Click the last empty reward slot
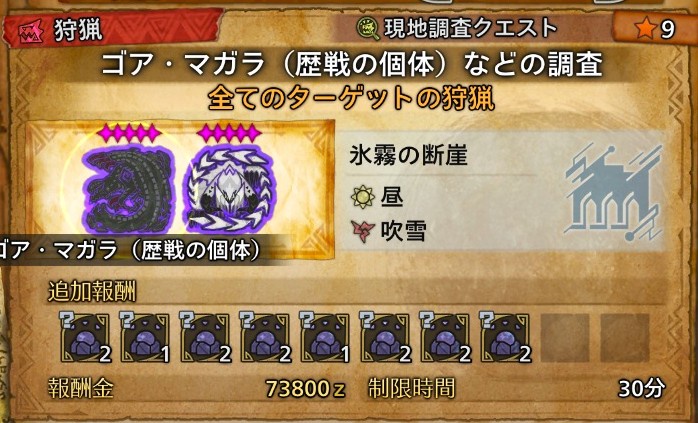This screenshot has height=423, width=698. pyautogui.click(x=625, y=337)
